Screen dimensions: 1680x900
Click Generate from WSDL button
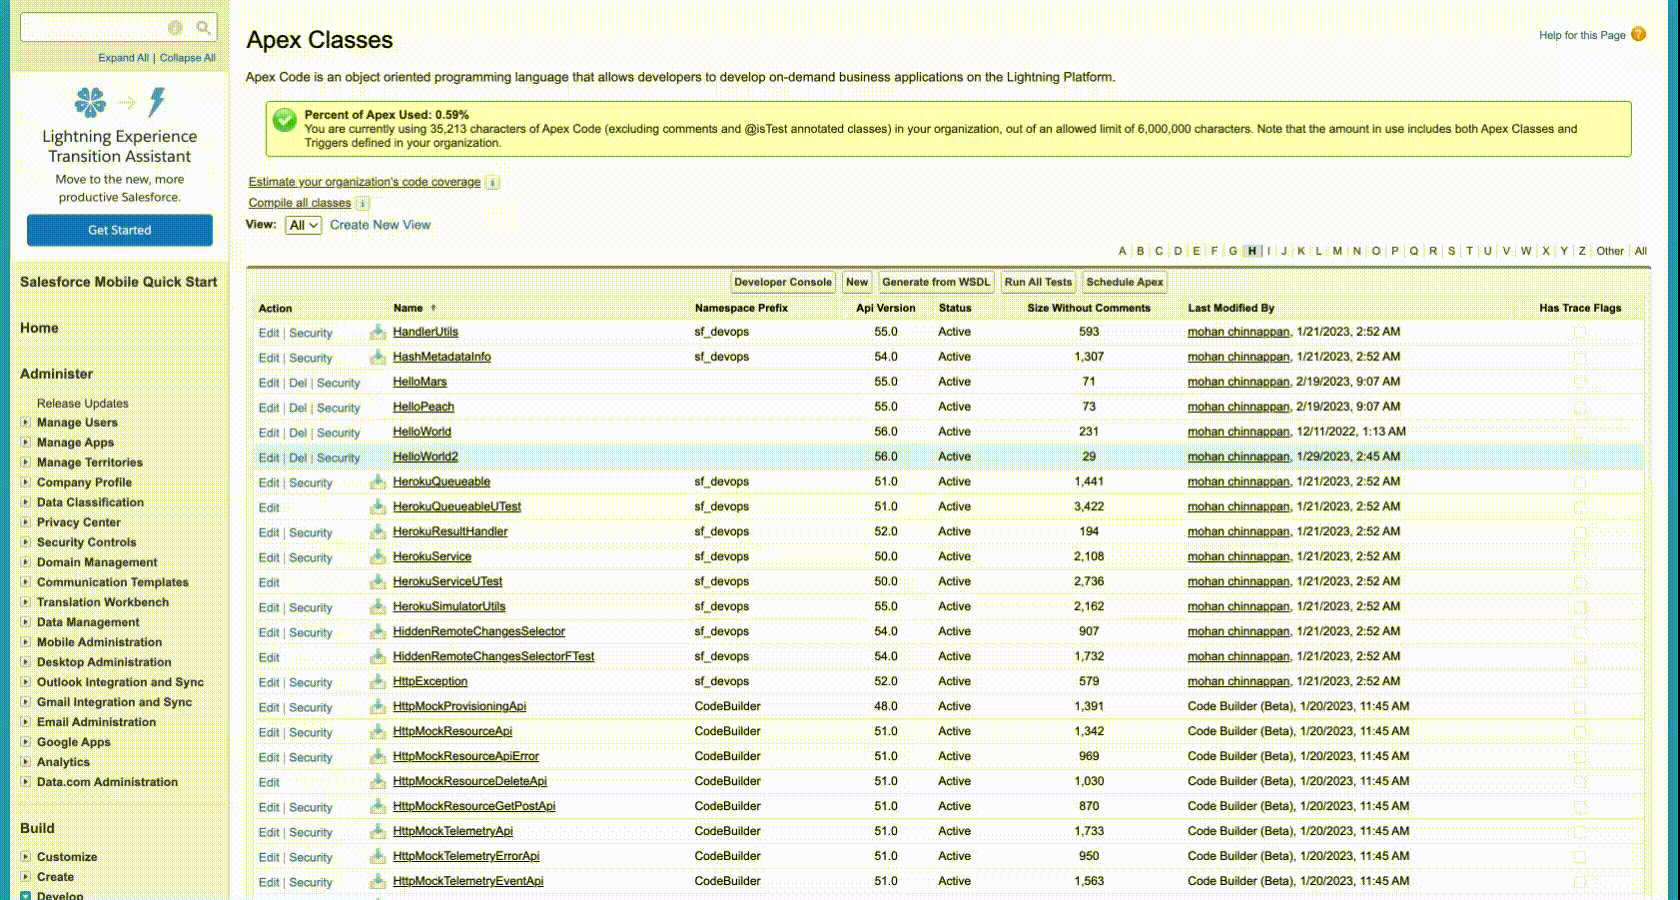point(936,282)
